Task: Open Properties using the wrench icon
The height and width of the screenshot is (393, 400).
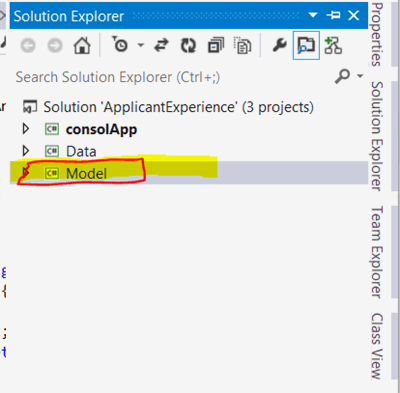Action: tap(279, 45)
